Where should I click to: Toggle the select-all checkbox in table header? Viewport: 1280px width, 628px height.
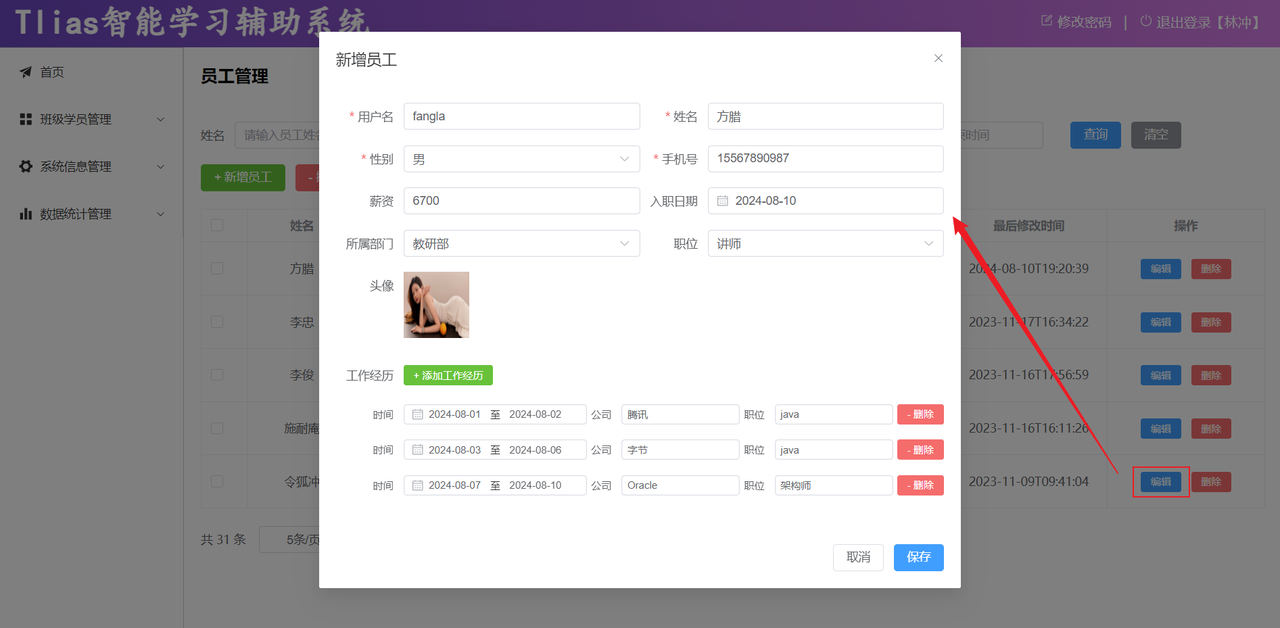click(217, 225)
